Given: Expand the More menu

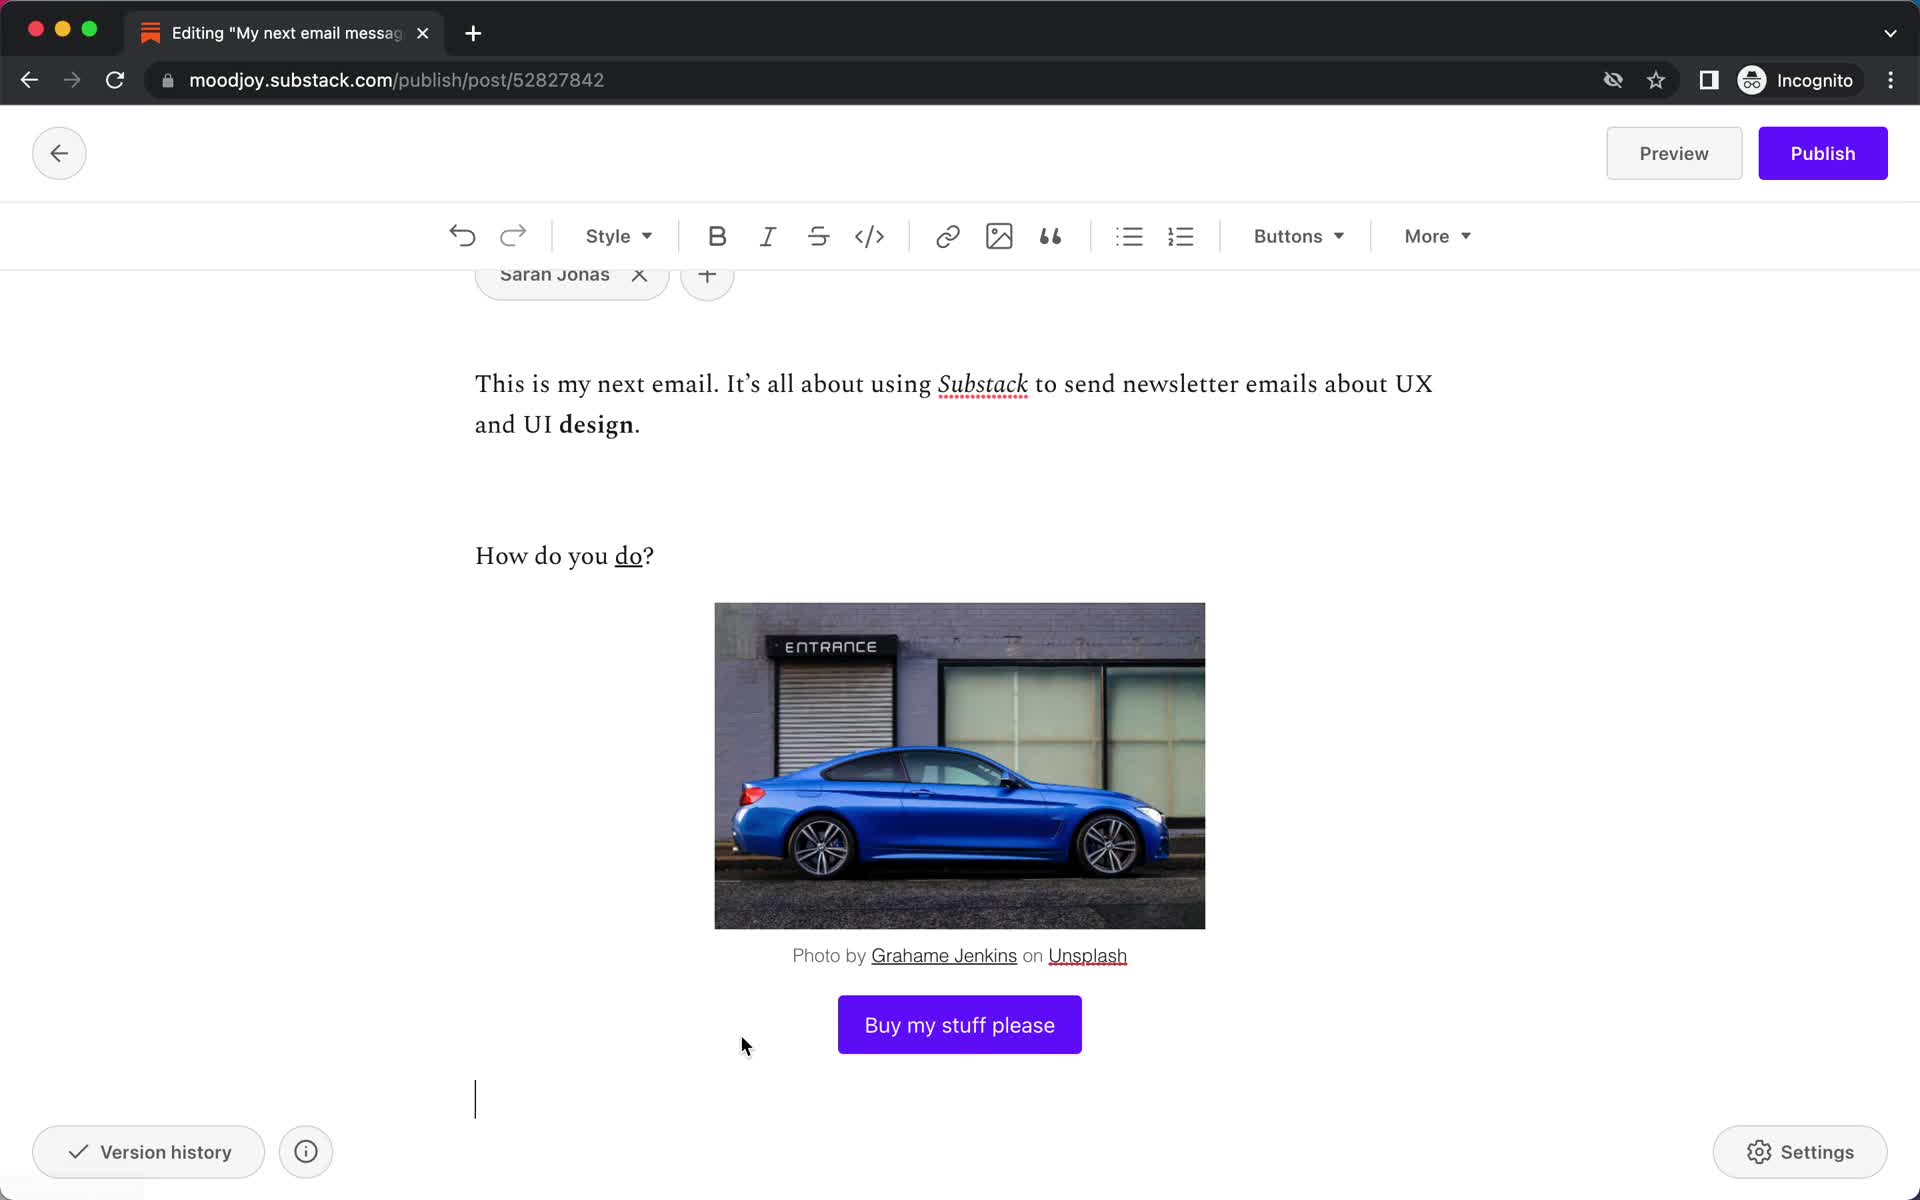Looking at the screenshot, I should tap(1437, 236).
